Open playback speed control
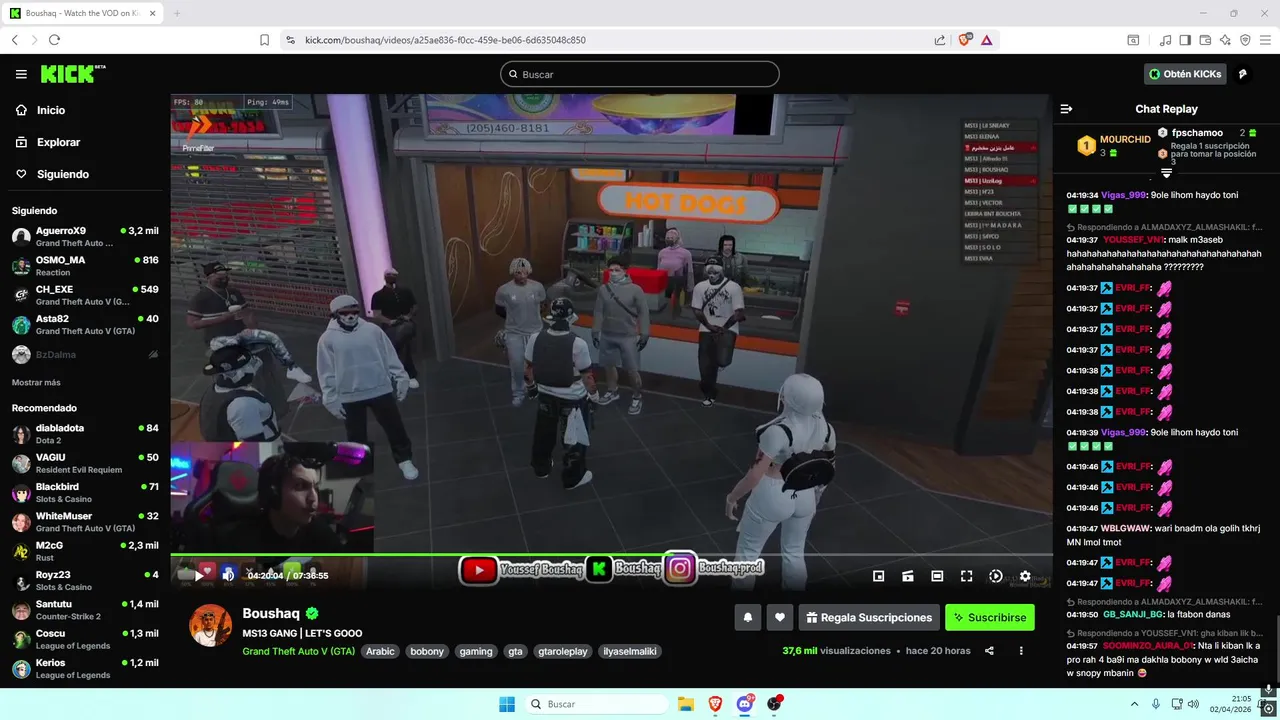Image resolution: width=1280 pixels, height=720 pixels. point(995,576)
